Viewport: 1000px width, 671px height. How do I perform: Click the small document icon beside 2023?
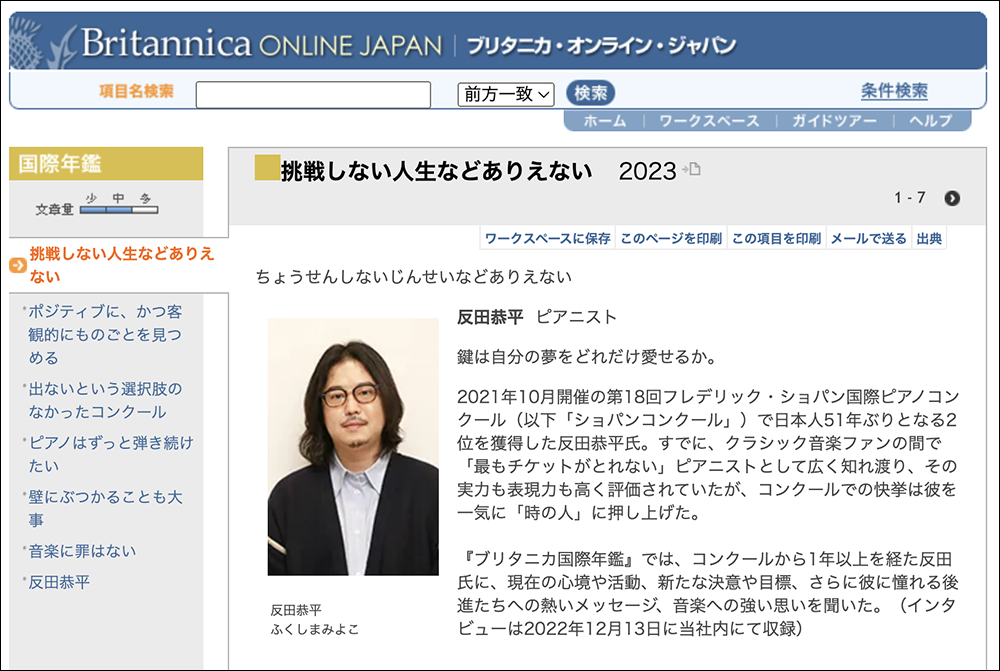point(691,170)
